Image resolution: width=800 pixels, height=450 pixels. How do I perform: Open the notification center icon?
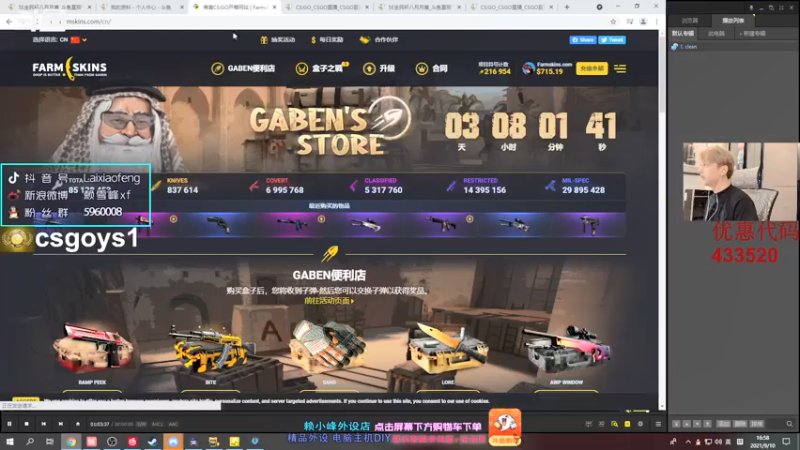(786, 441)
